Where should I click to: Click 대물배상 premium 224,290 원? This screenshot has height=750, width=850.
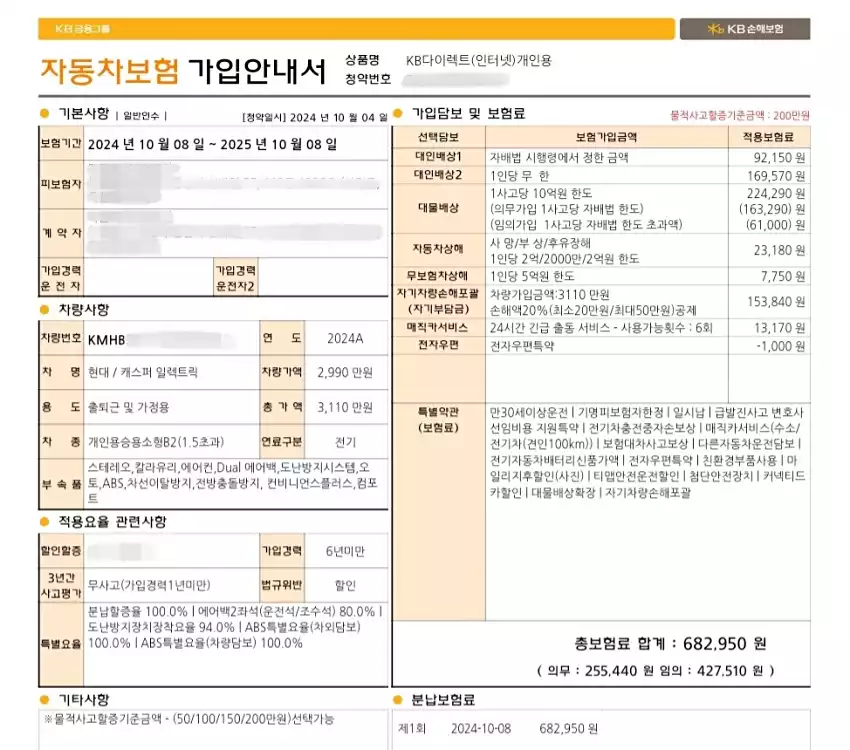(x=776, y=193)
